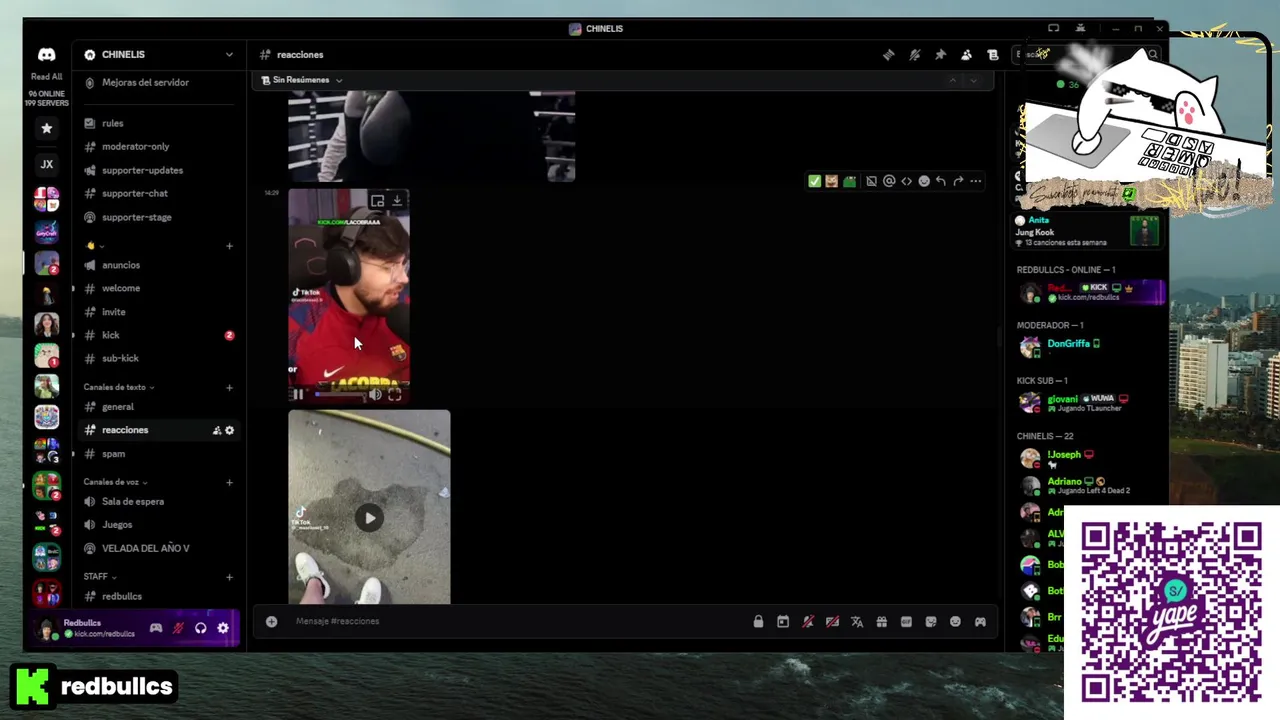
Task: Click the calendar icon in message bar
Action: 783,621
